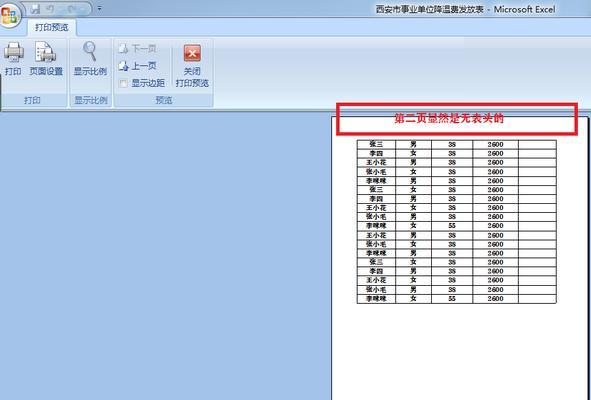Select the 打印预览 ribbon tab
This screenshot has width=591, height=400.
(x=52, y=28)
